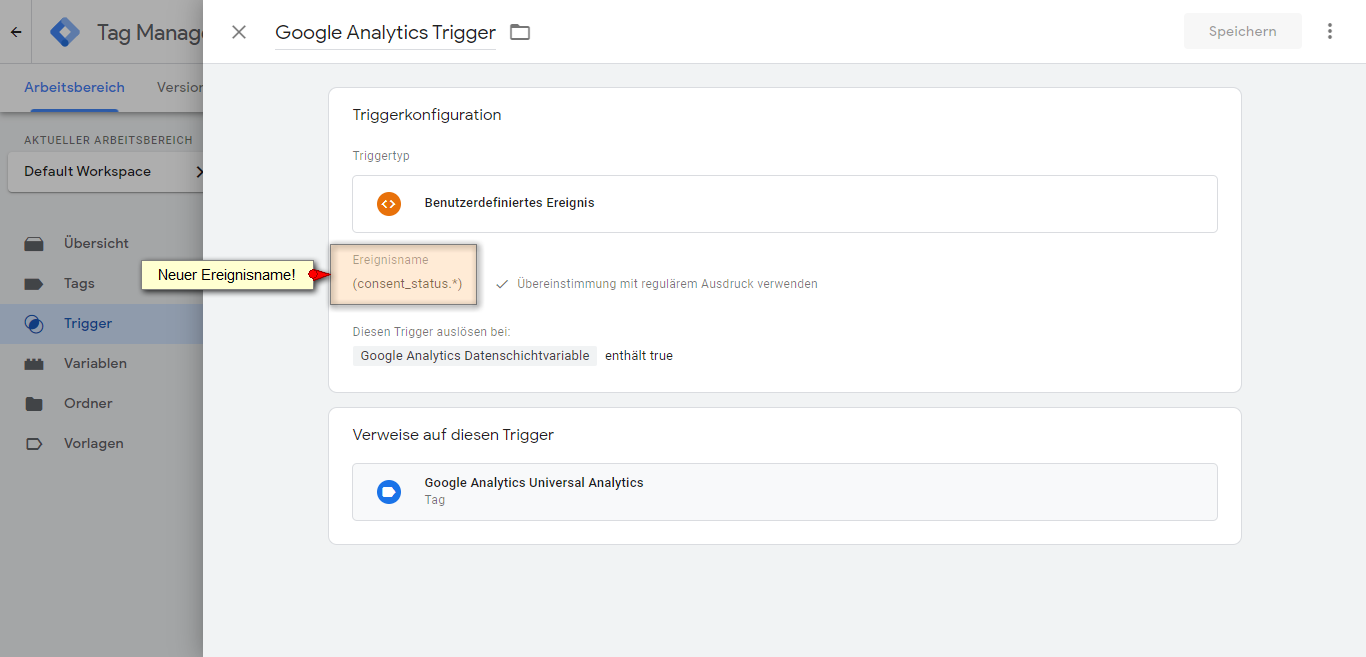This screenshot has height=657, width=1366.
Task: Expand the Default Workspace selector
Action: pyautogui.click(x=105, y=172)
